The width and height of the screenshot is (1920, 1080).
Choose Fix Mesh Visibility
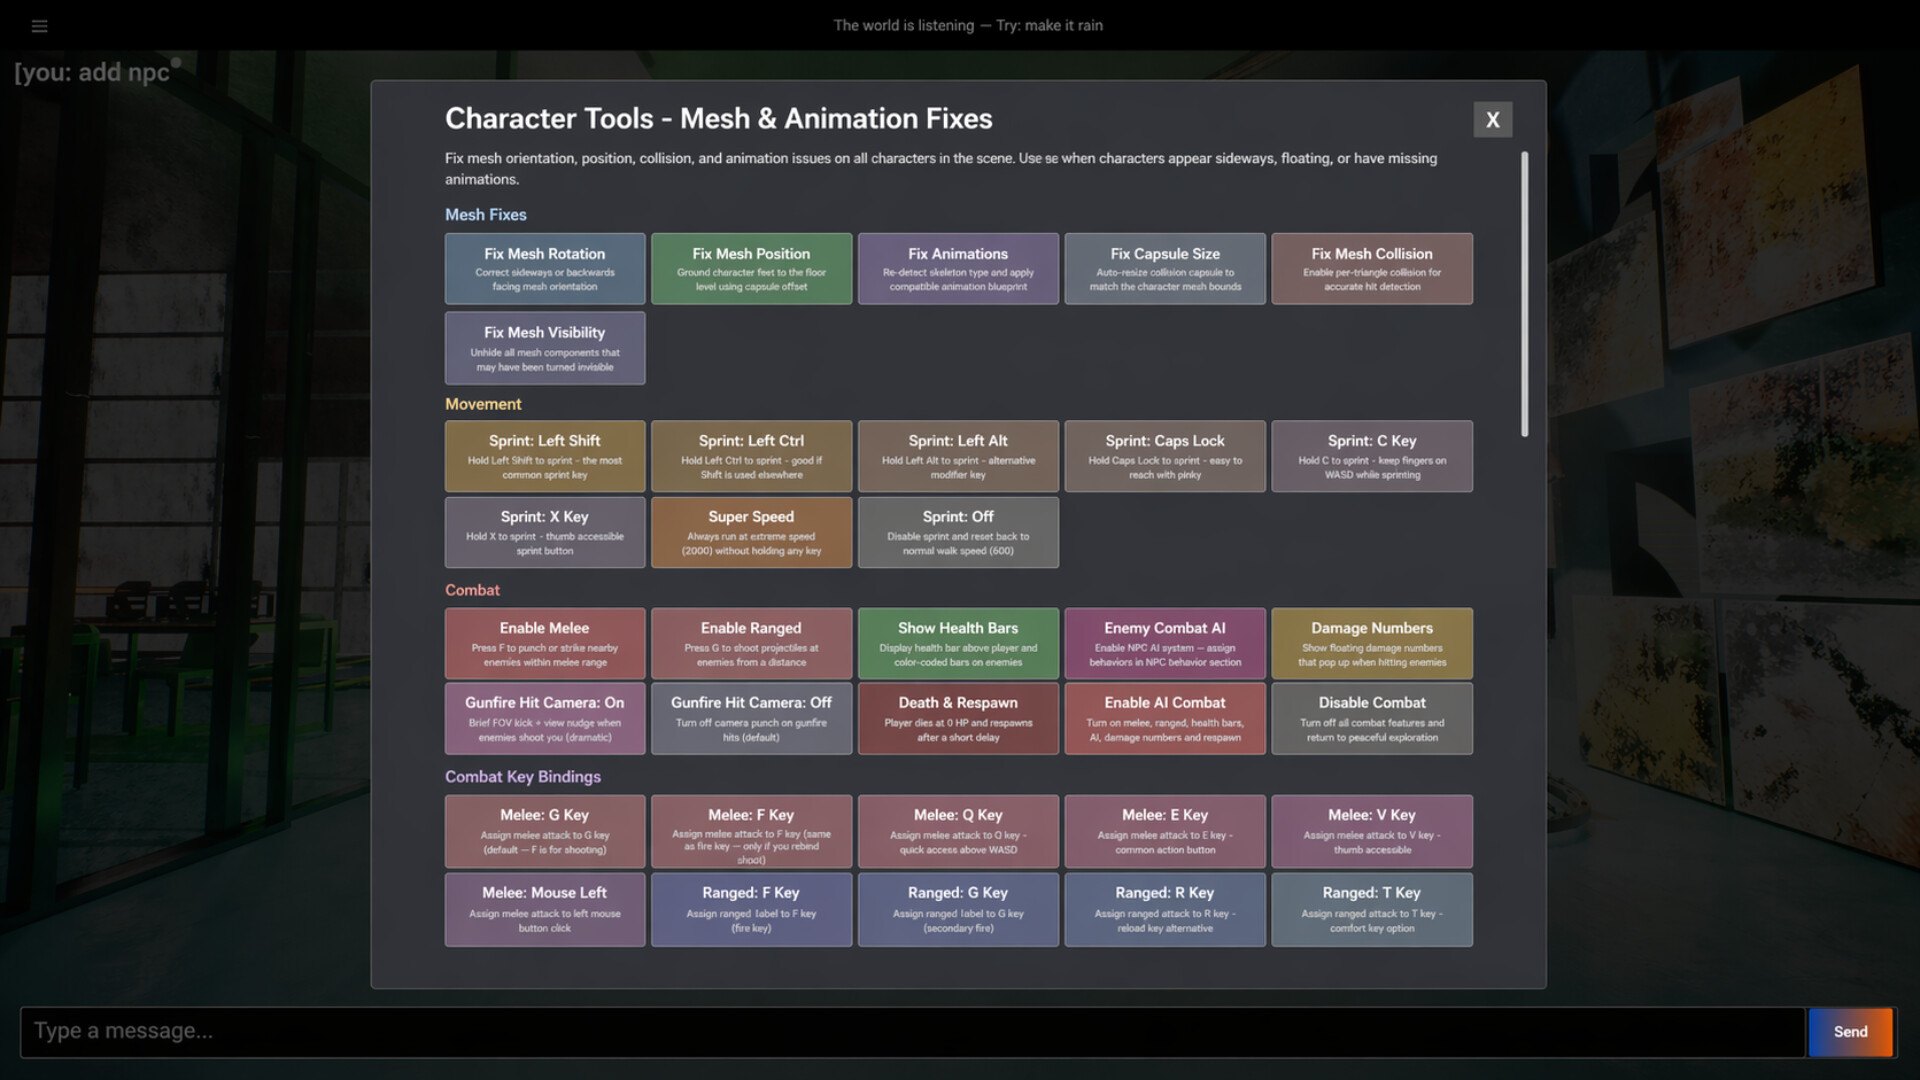545,348
